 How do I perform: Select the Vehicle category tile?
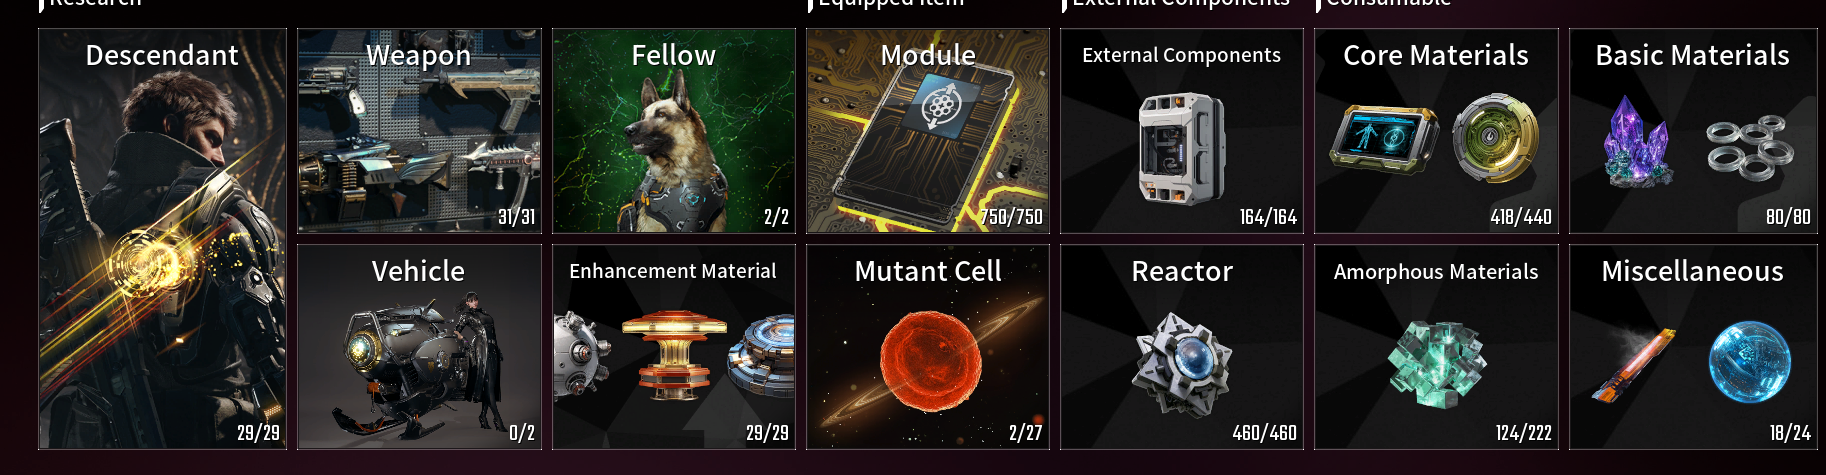click(419, 347)
